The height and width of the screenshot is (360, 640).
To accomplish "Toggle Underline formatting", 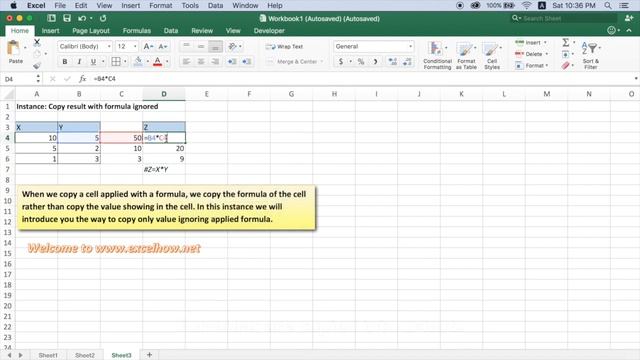I will point(93,62).
